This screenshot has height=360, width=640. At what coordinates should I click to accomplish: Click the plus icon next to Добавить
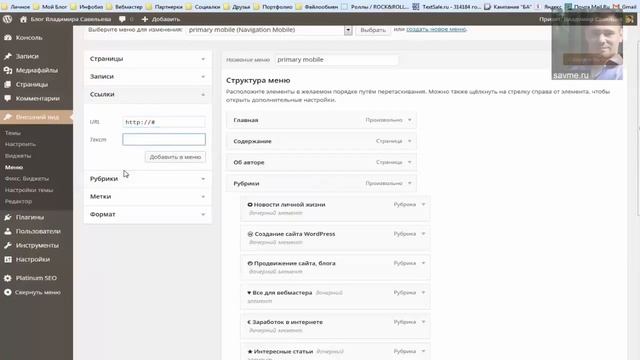point(144,19)
